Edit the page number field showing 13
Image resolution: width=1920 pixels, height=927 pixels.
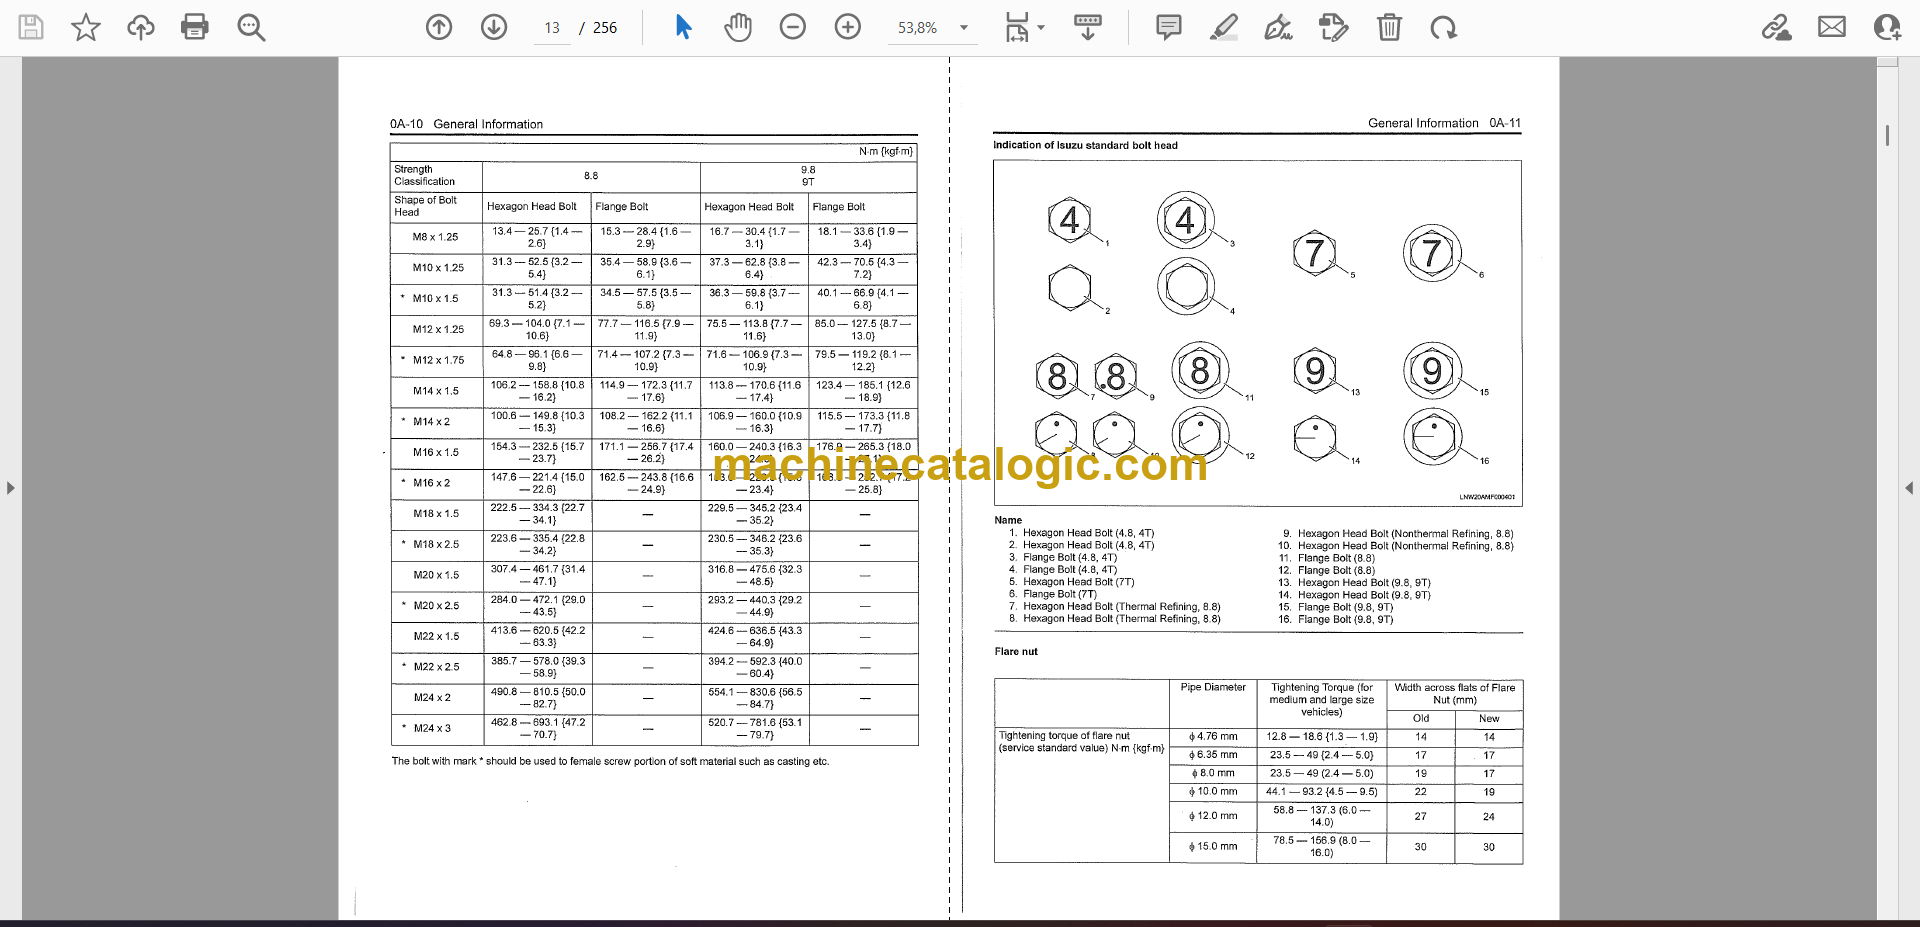(x=552, y=28)
